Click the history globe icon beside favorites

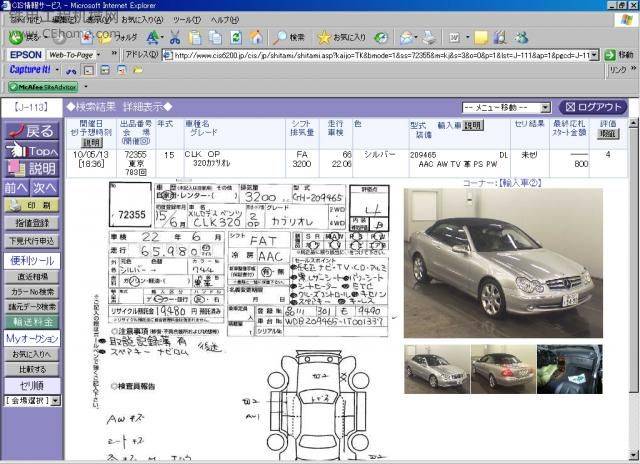coord(381,38)
